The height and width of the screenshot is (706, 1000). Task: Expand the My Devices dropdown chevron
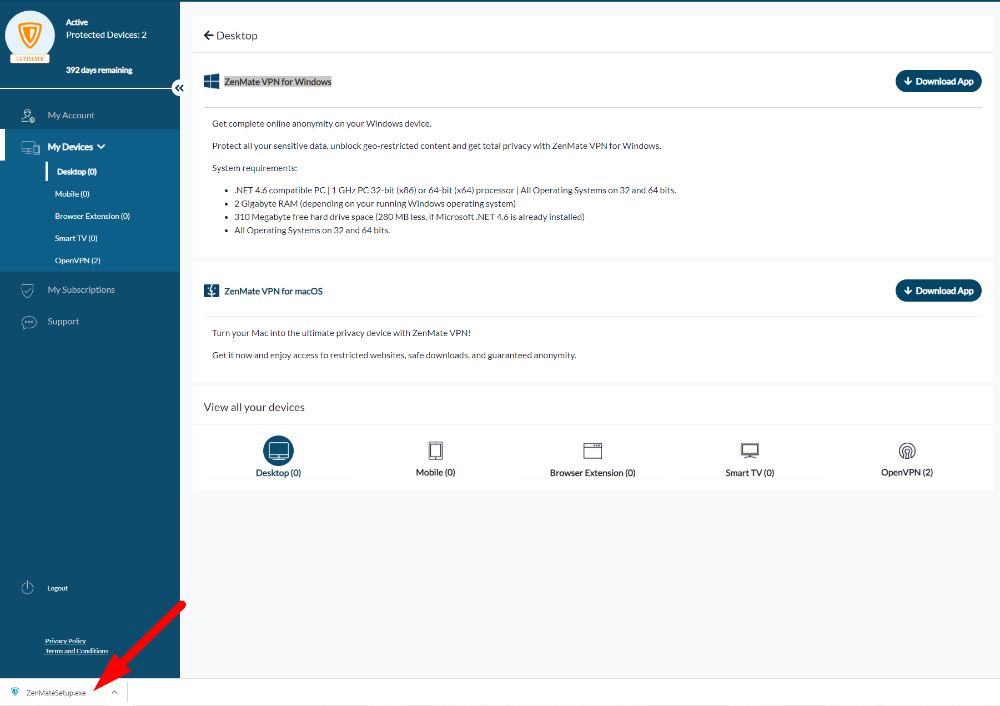coord(101,147)
